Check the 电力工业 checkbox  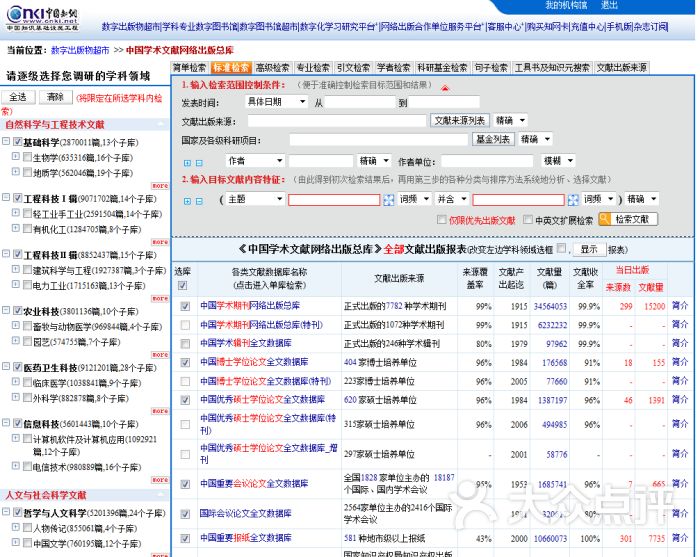tap(27, 285)
